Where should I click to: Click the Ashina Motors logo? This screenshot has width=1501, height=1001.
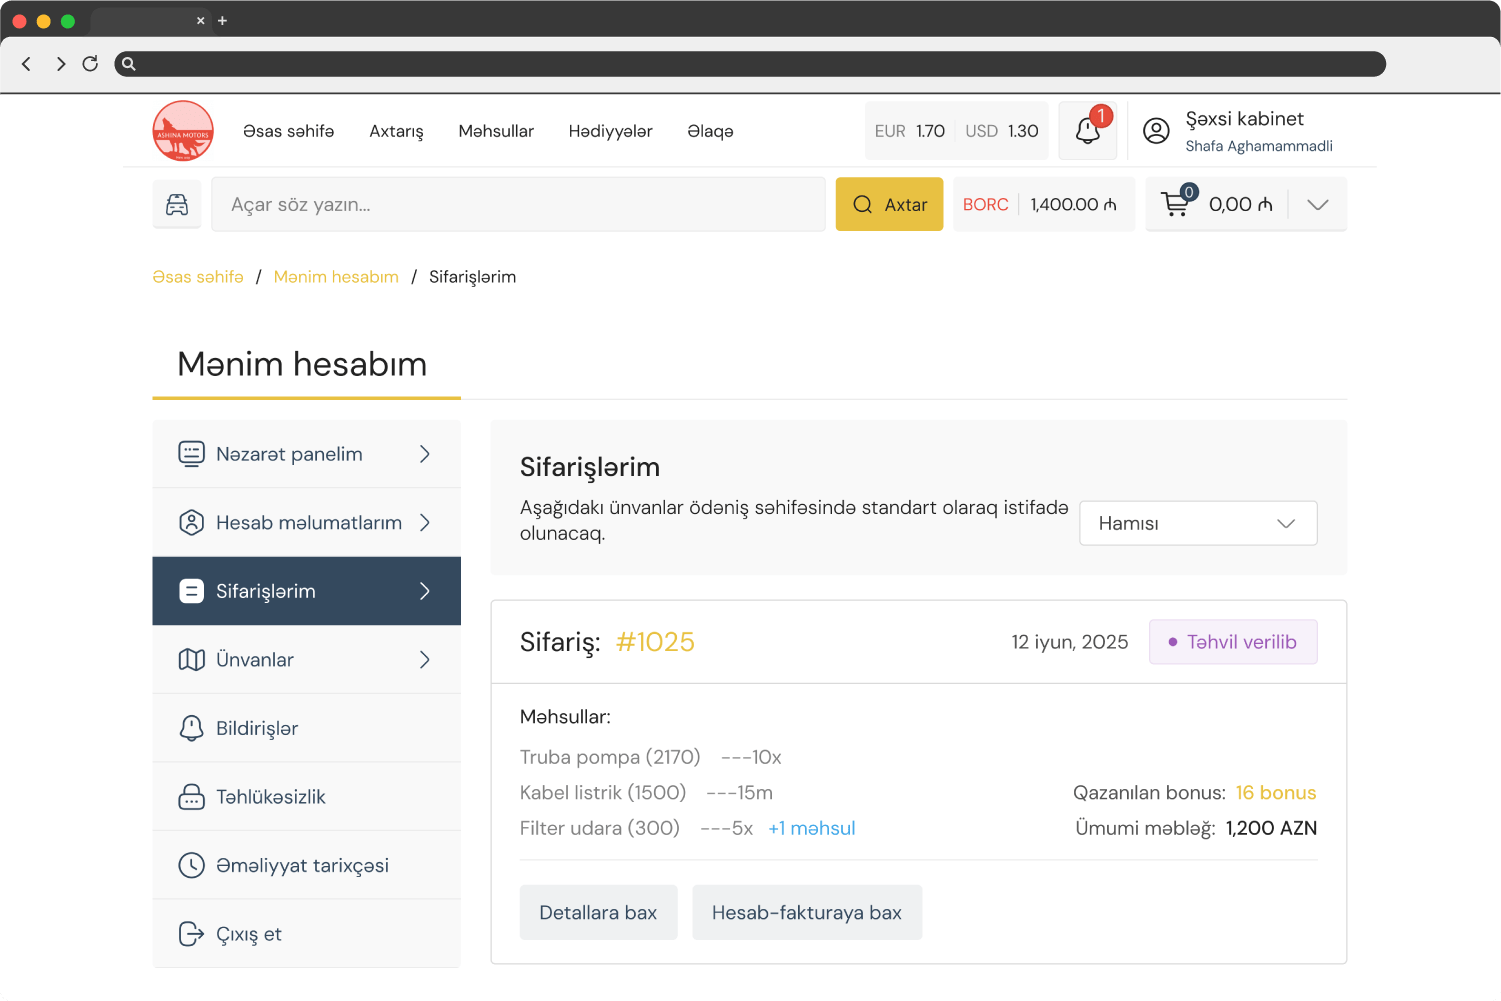(183, 130)
